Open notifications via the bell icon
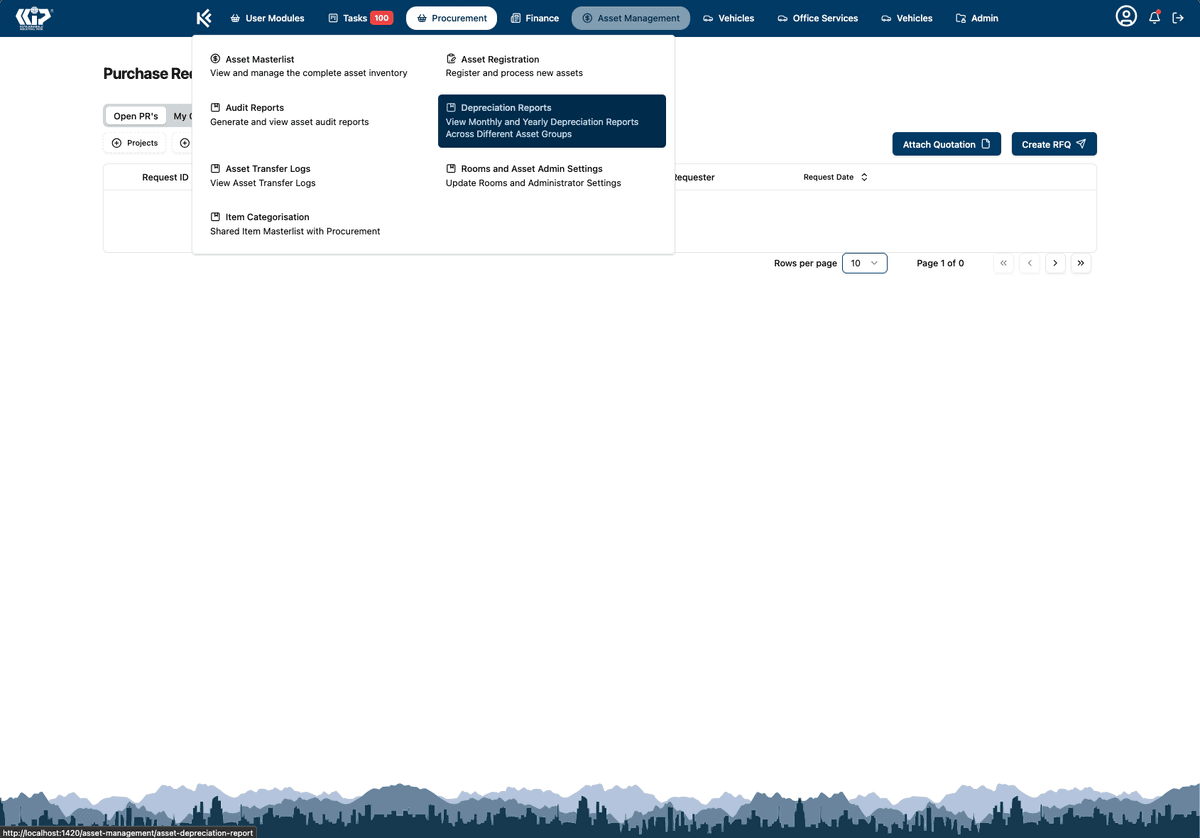Screen dimensions: 1200x838 [x=1155, y=16]
